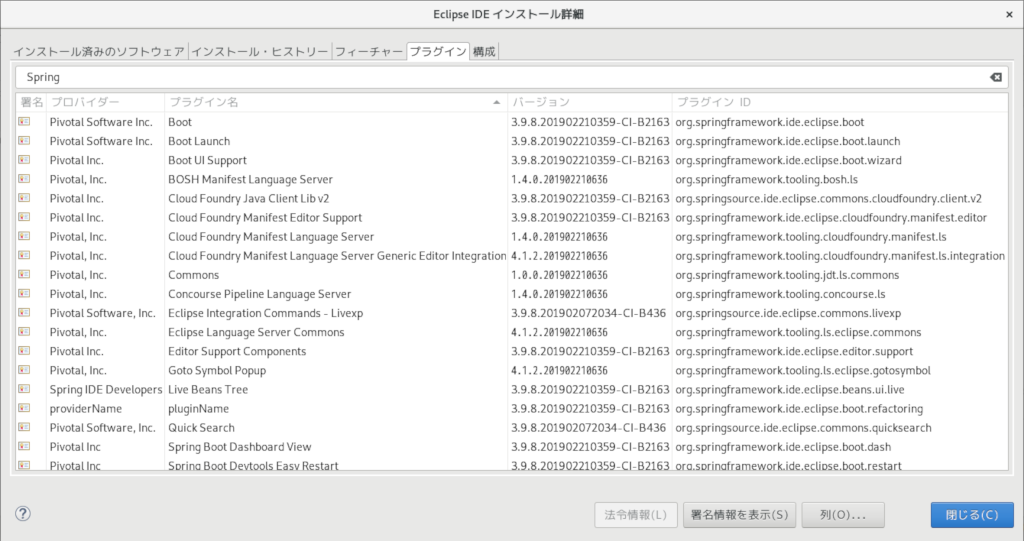Switch to インストール済みのソフトウェア tab
Image resolution: width=1024 pixels, height=541 pixels.
pyautogui.click(x=99, y=51)
